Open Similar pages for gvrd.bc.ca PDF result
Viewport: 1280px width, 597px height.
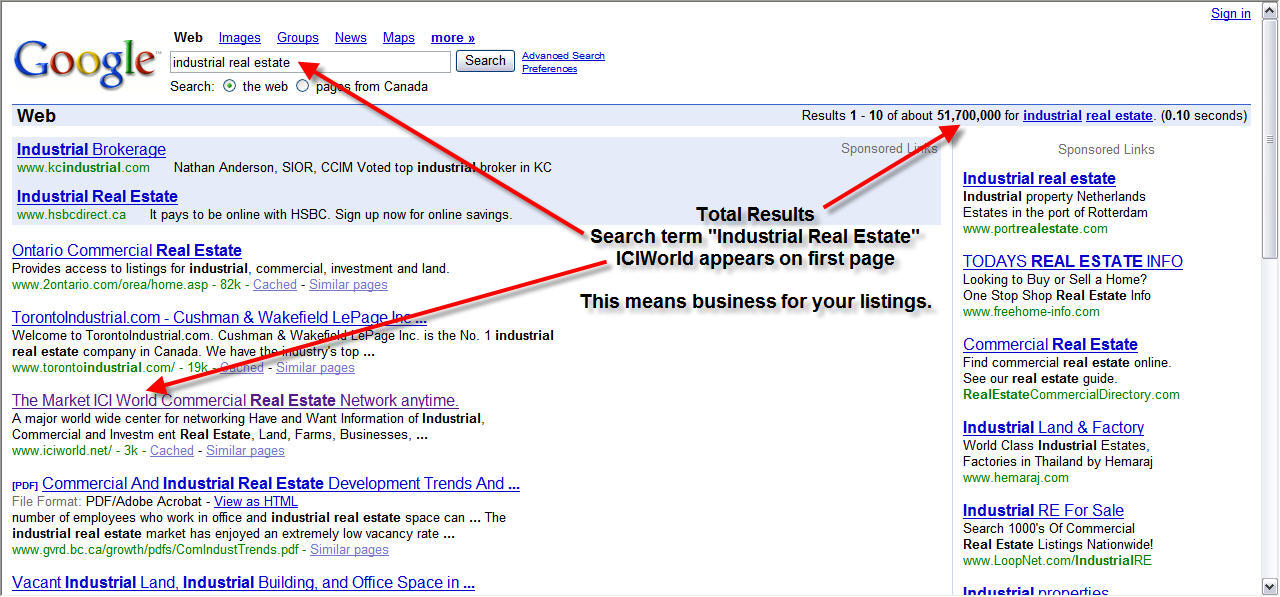(349, 550)
